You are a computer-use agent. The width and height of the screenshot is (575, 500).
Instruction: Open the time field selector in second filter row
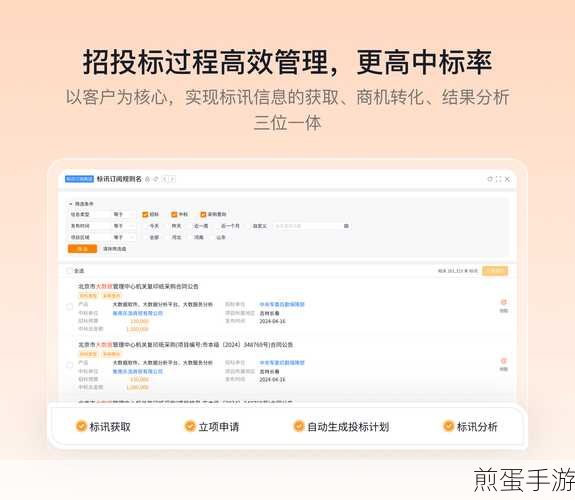[89, 226]
